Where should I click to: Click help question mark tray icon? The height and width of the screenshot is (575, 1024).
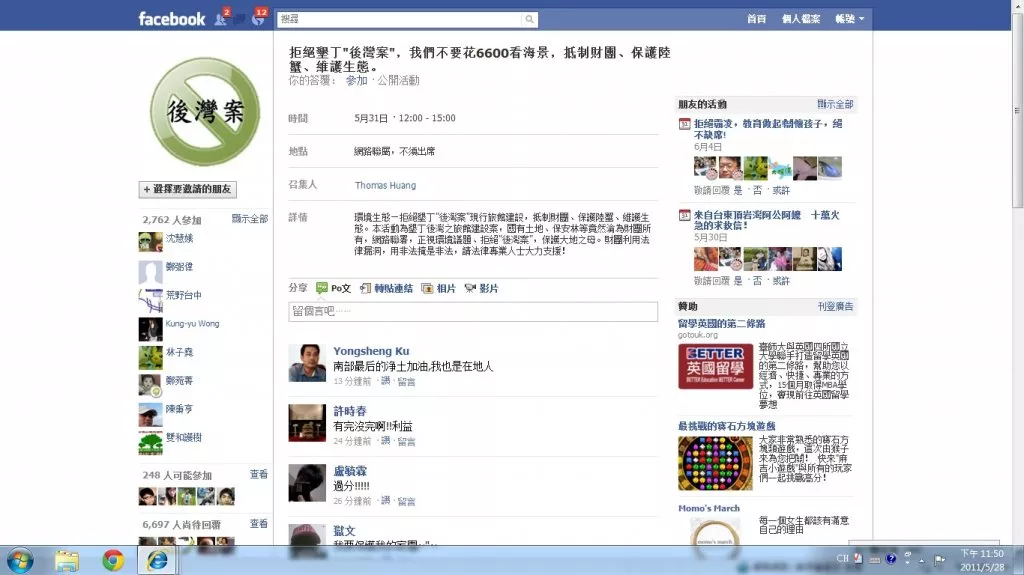891,559
